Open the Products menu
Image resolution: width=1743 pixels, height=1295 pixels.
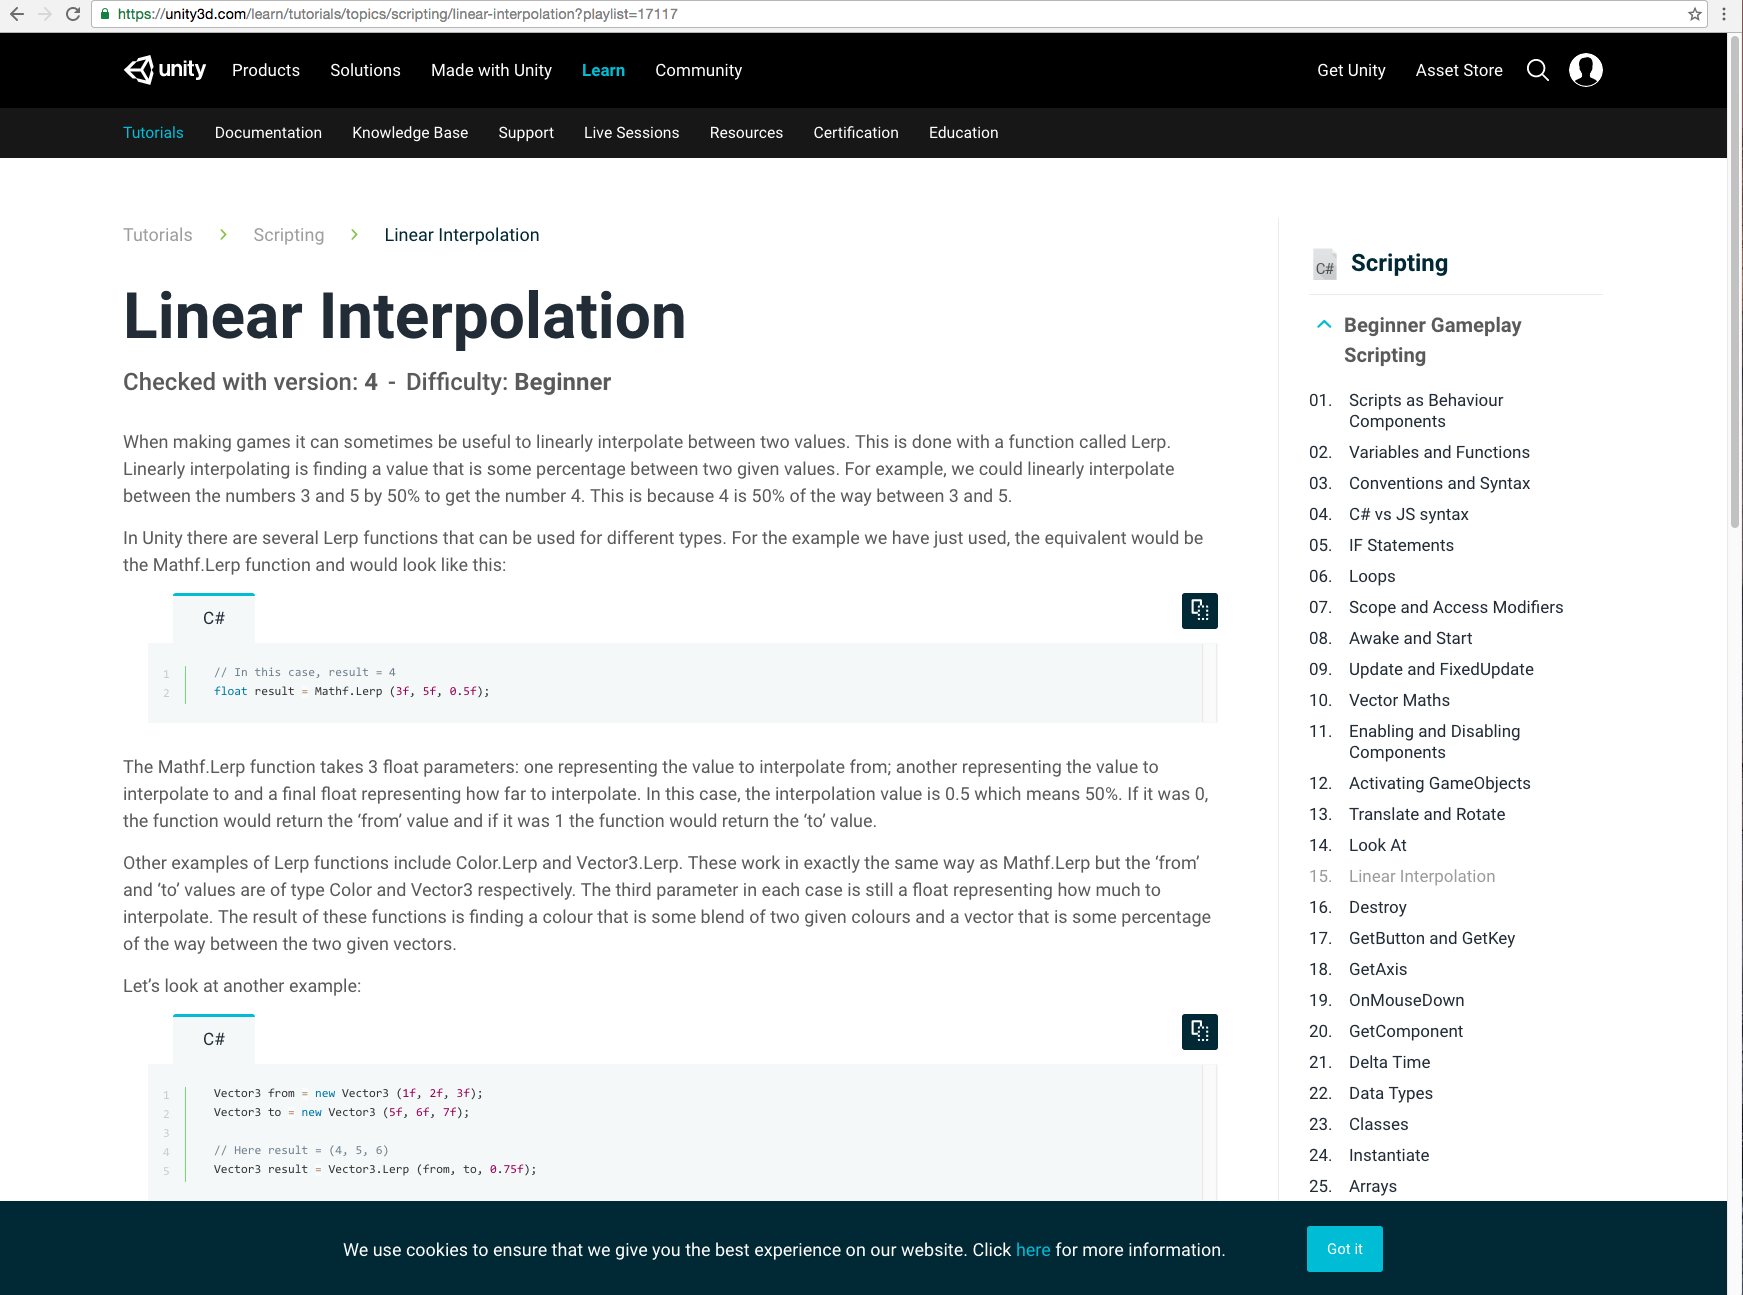266,70
